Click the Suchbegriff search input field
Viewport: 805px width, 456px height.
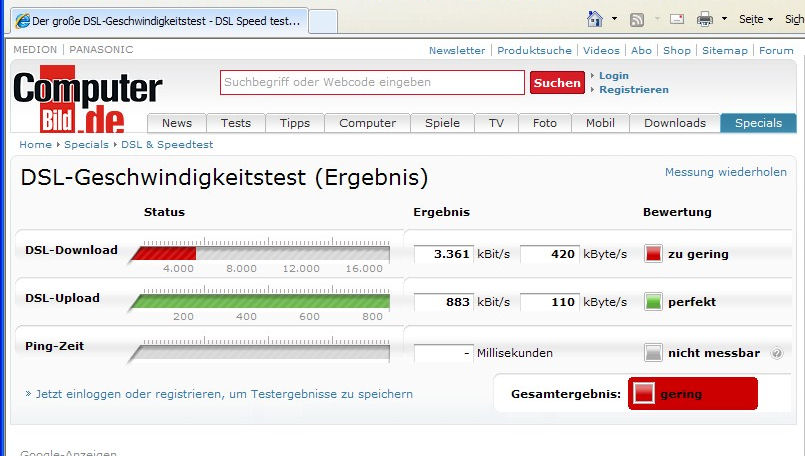pyautogui.click(x=372, y=83)
